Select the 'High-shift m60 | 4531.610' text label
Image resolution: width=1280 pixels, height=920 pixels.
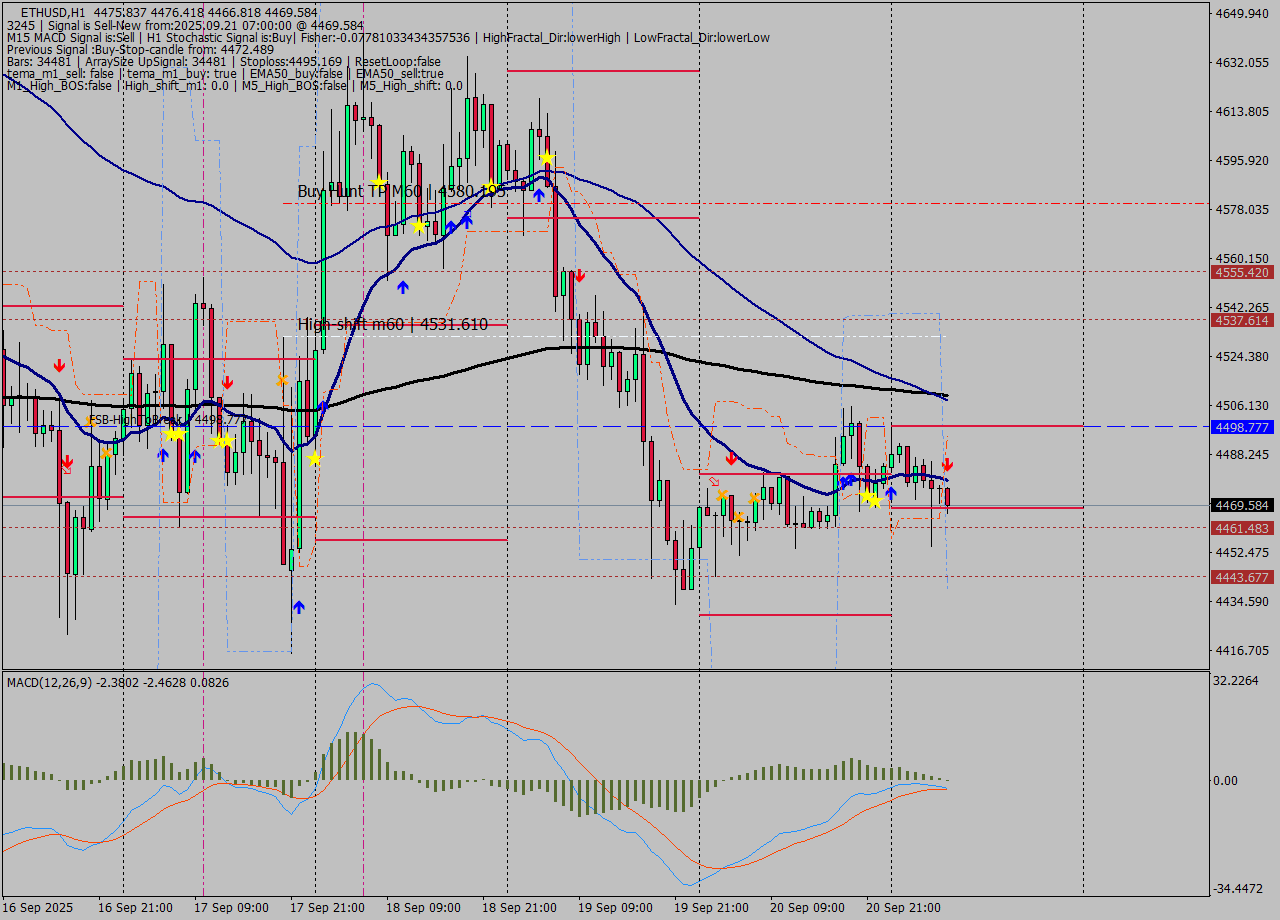(x=392, y=324)
